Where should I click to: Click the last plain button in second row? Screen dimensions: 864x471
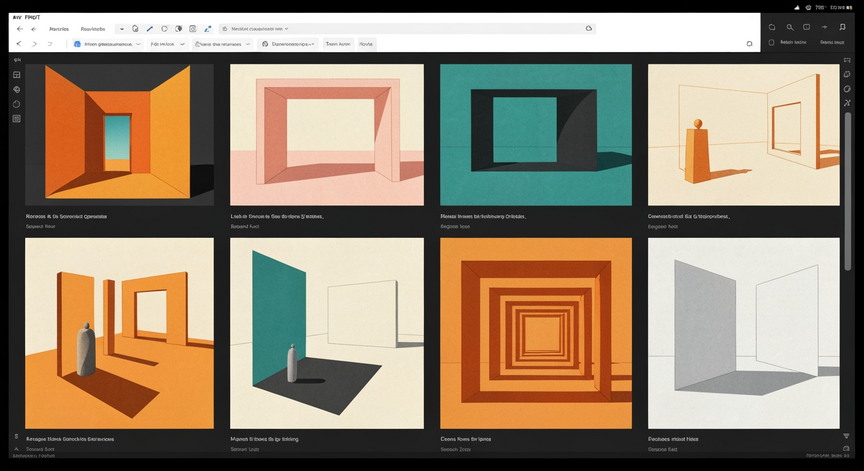click(x=366, y=44)
